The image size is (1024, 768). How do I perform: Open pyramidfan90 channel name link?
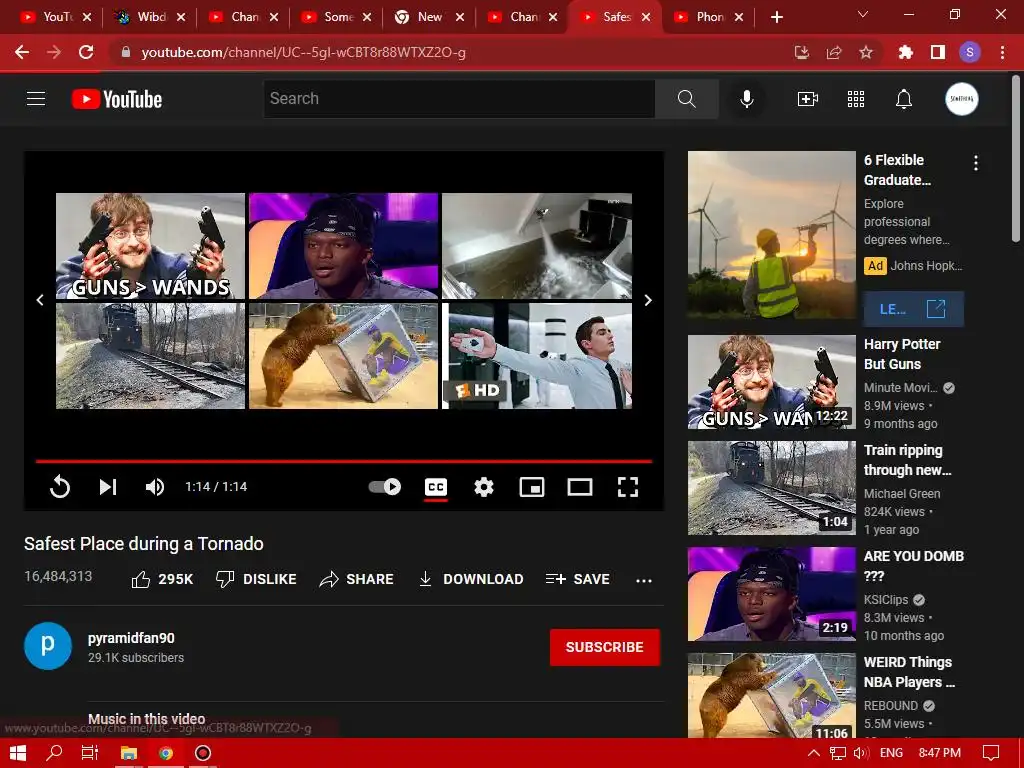[131, 638]
